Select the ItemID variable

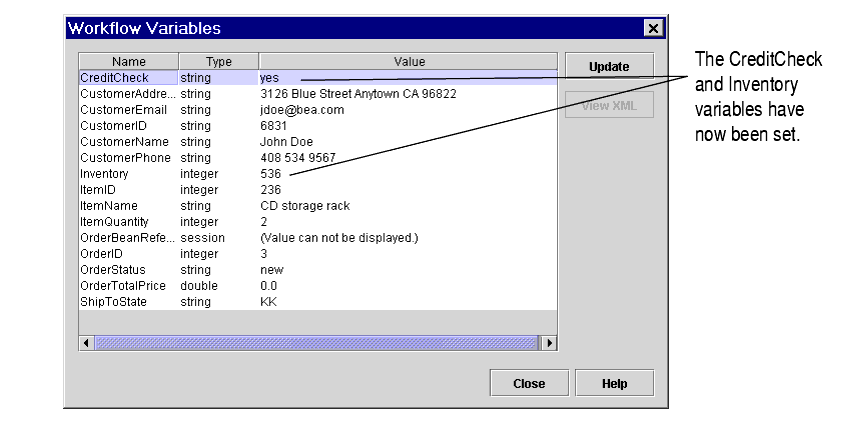click(x=98, y=190)
